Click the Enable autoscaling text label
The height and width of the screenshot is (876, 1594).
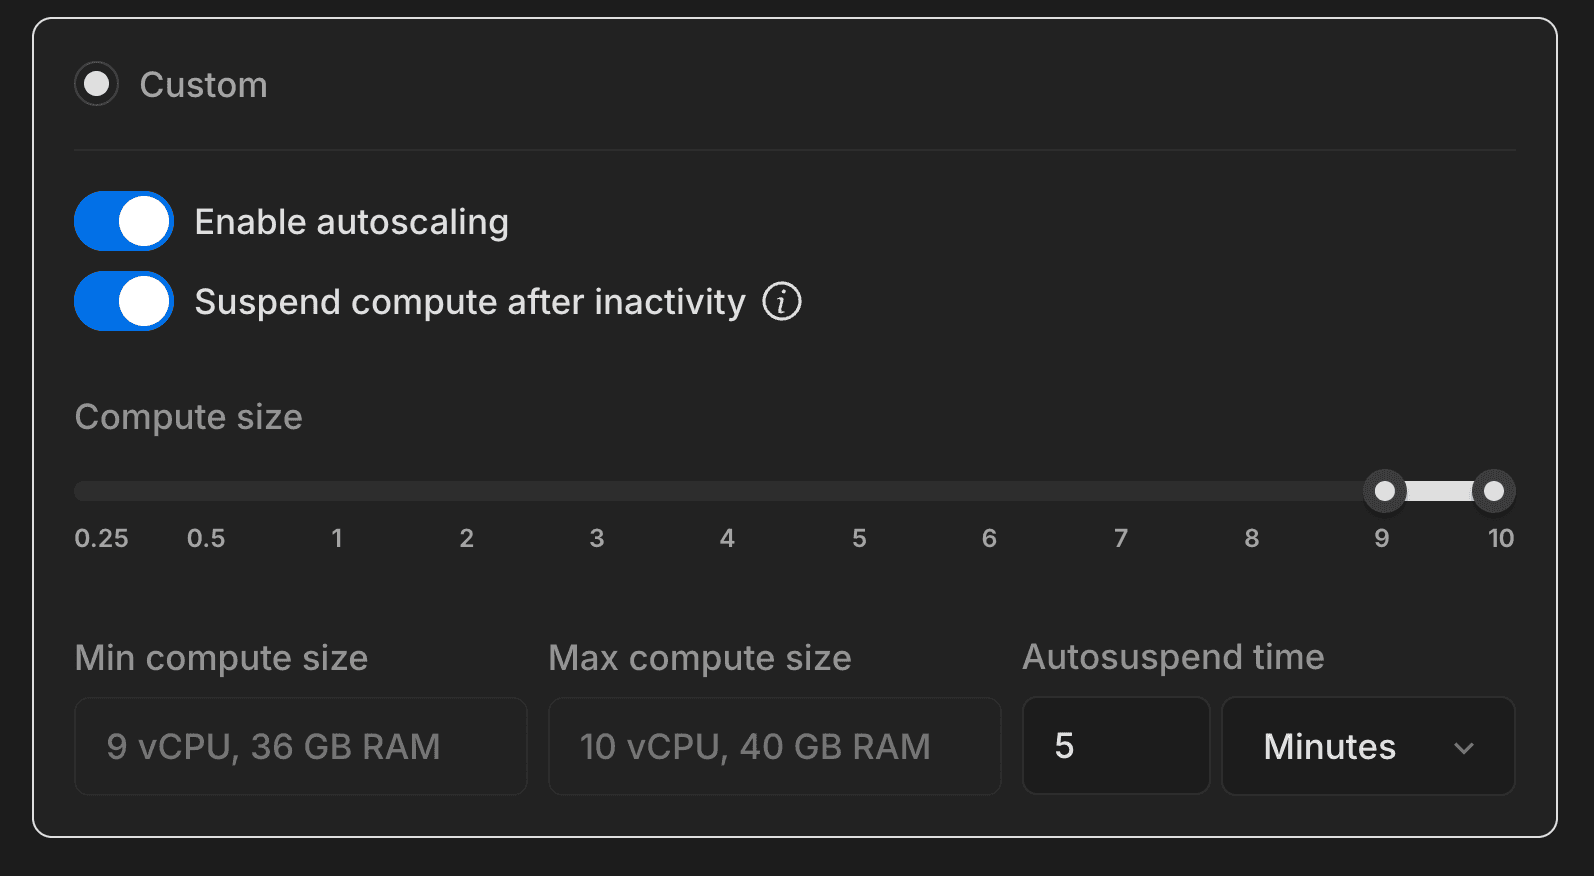(352, 221)
